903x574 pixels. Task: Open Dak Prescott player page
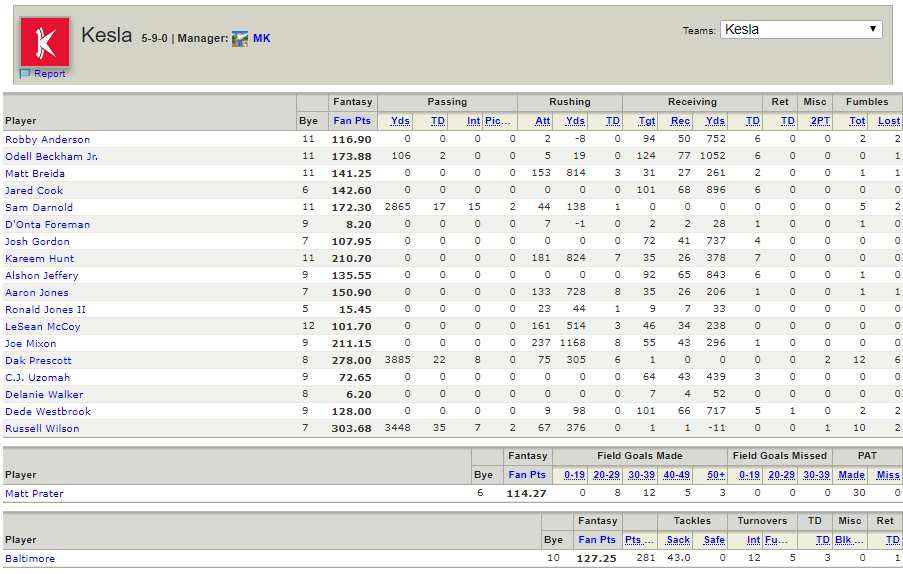tap(38, 360)
